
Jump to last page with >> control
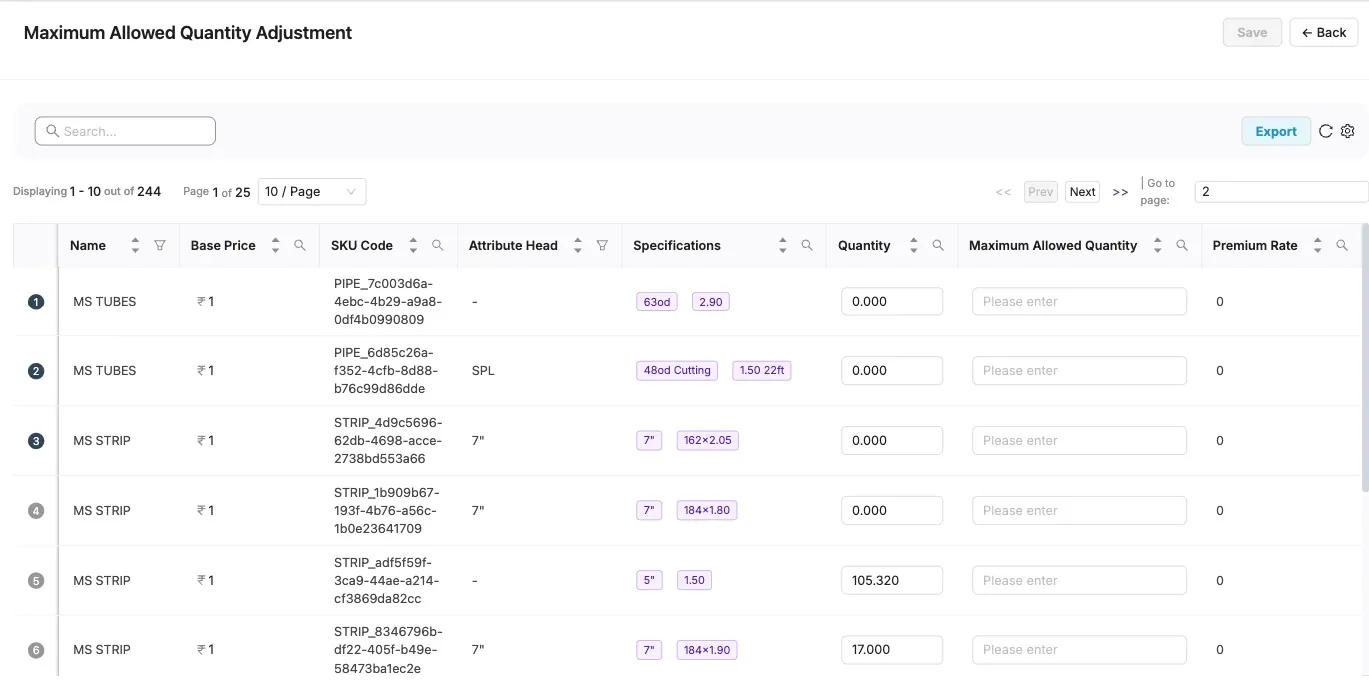[x=1120, y=191]
